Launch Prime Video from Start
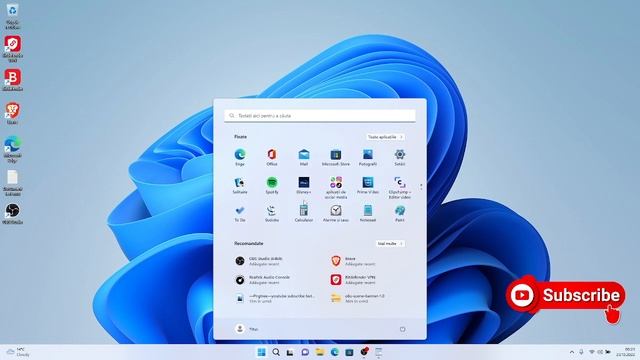This screenshot has width=640, height=360. [368, 185]
